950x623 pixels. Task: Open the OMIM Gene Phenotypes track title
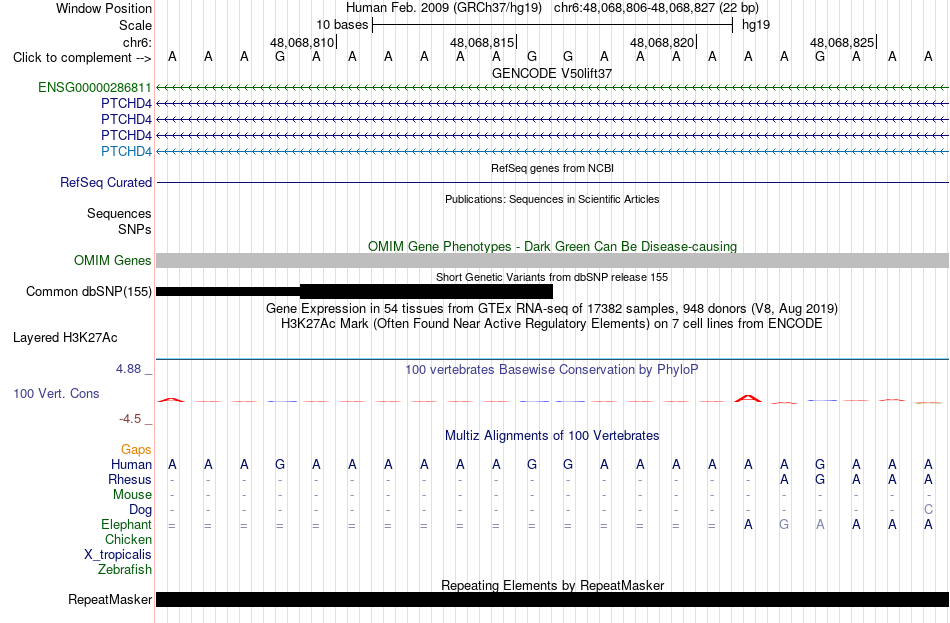pyautogui.click(x=552, y=247)
